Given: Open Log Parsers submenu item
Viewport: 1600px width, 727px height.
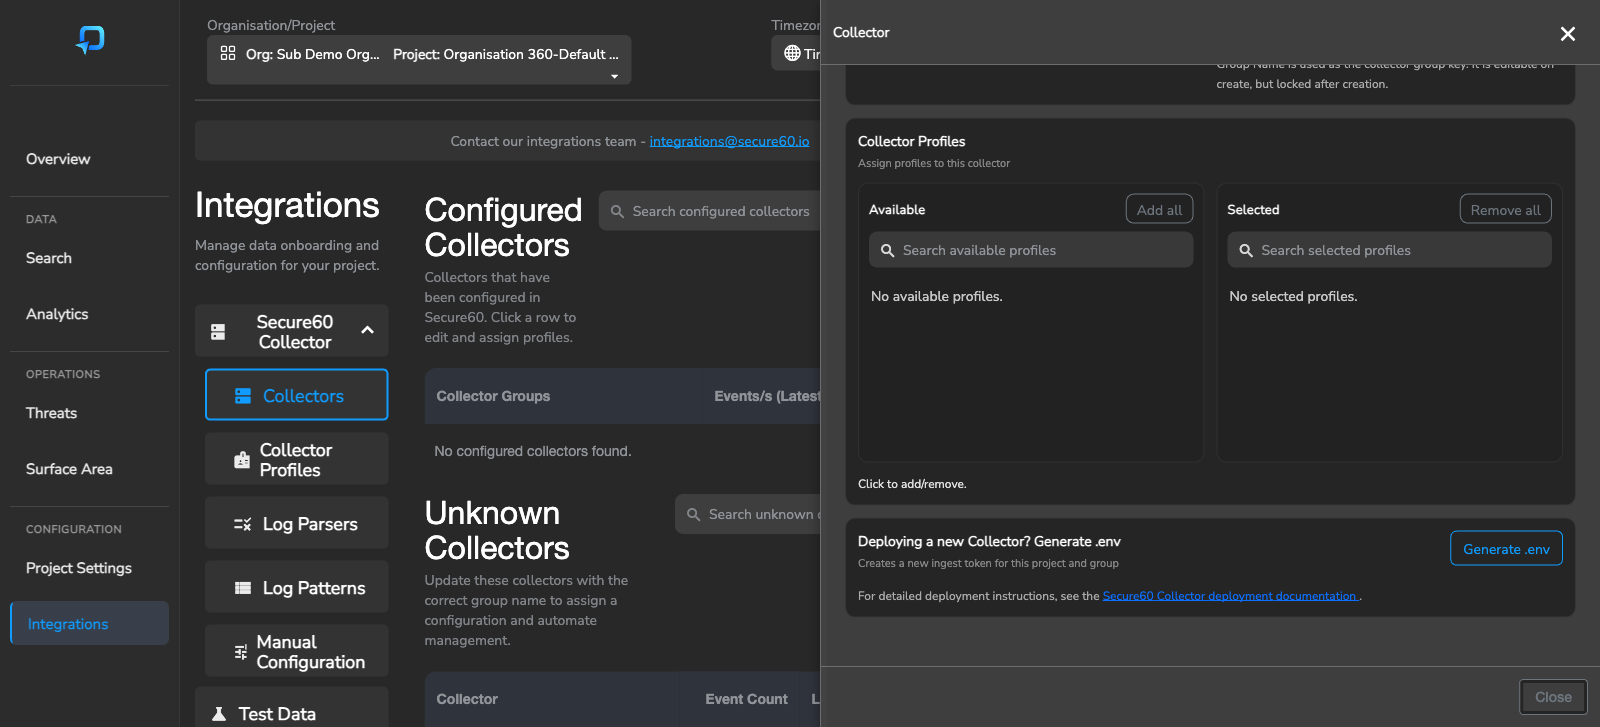Looking at the screenshot, I should (x=297, y=523).
